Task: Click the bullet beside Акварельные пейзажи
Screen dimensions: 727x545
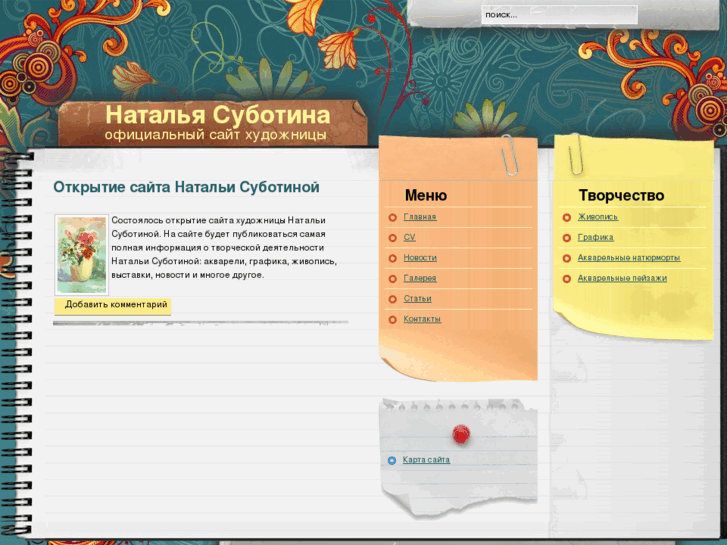Action: point(567,278)
